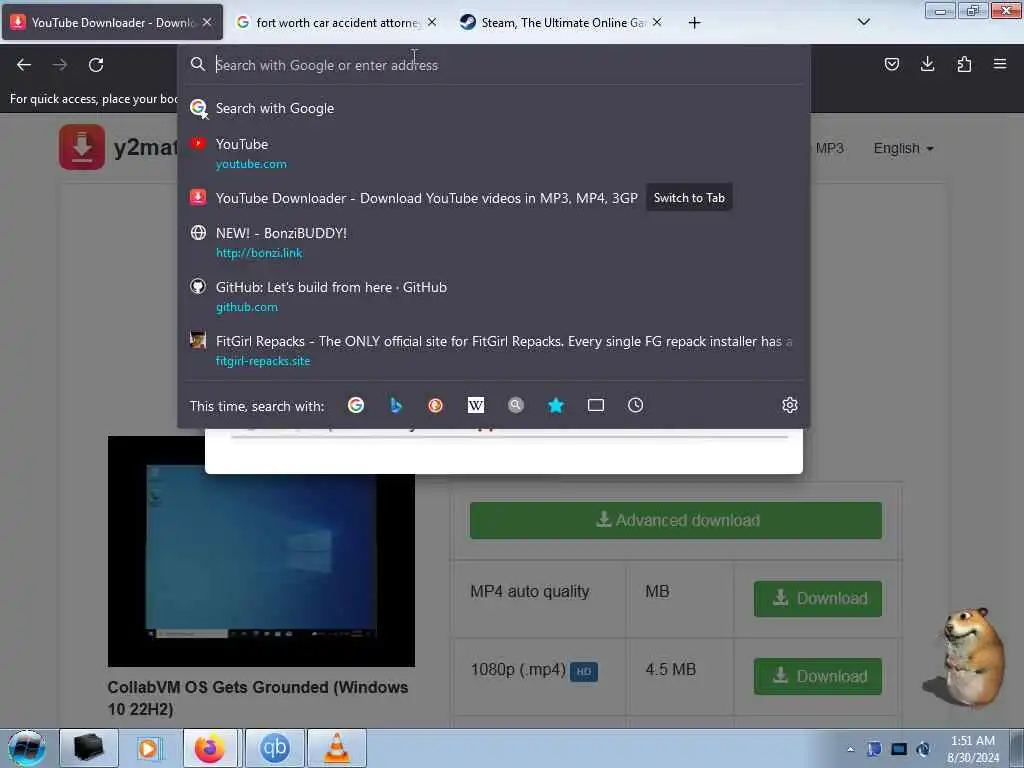
Task: Download the MP4 auto quality file
Action: coord(818,599)
